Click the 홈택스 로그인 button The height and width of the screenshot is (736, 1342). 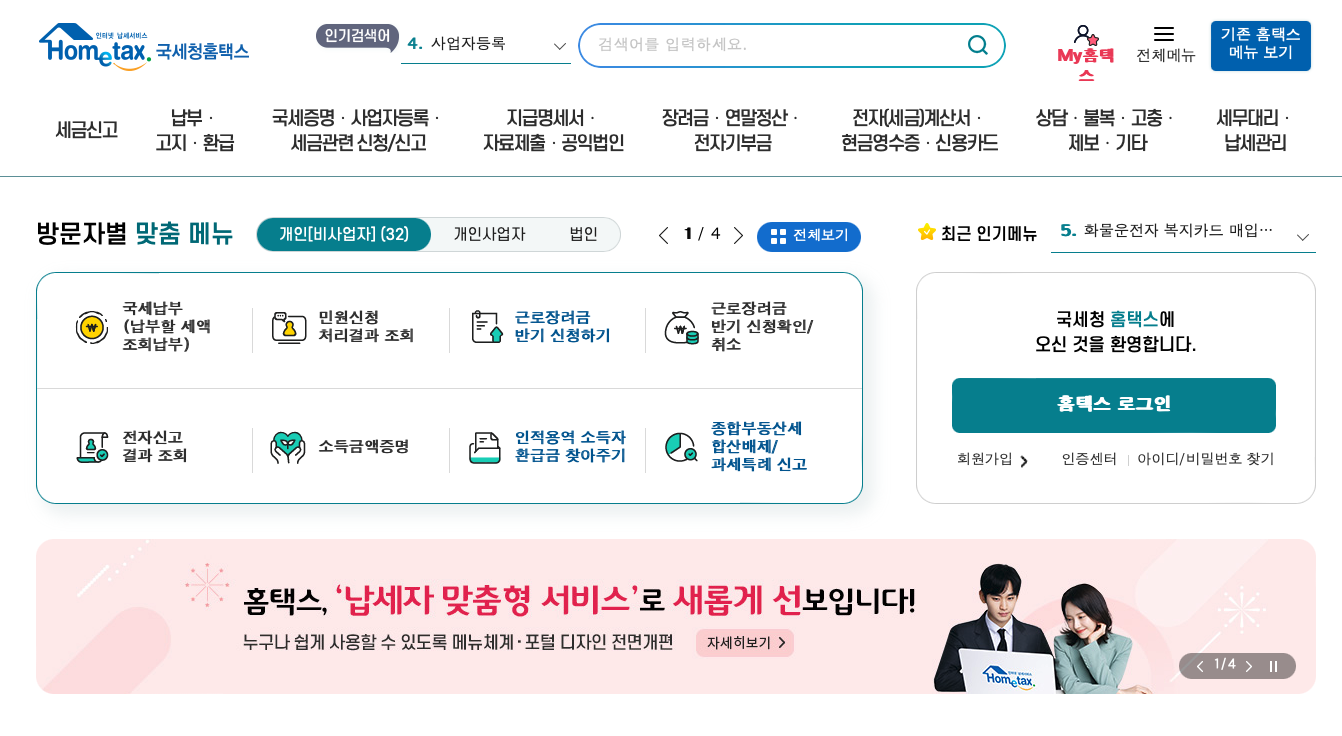point(1114,405)
